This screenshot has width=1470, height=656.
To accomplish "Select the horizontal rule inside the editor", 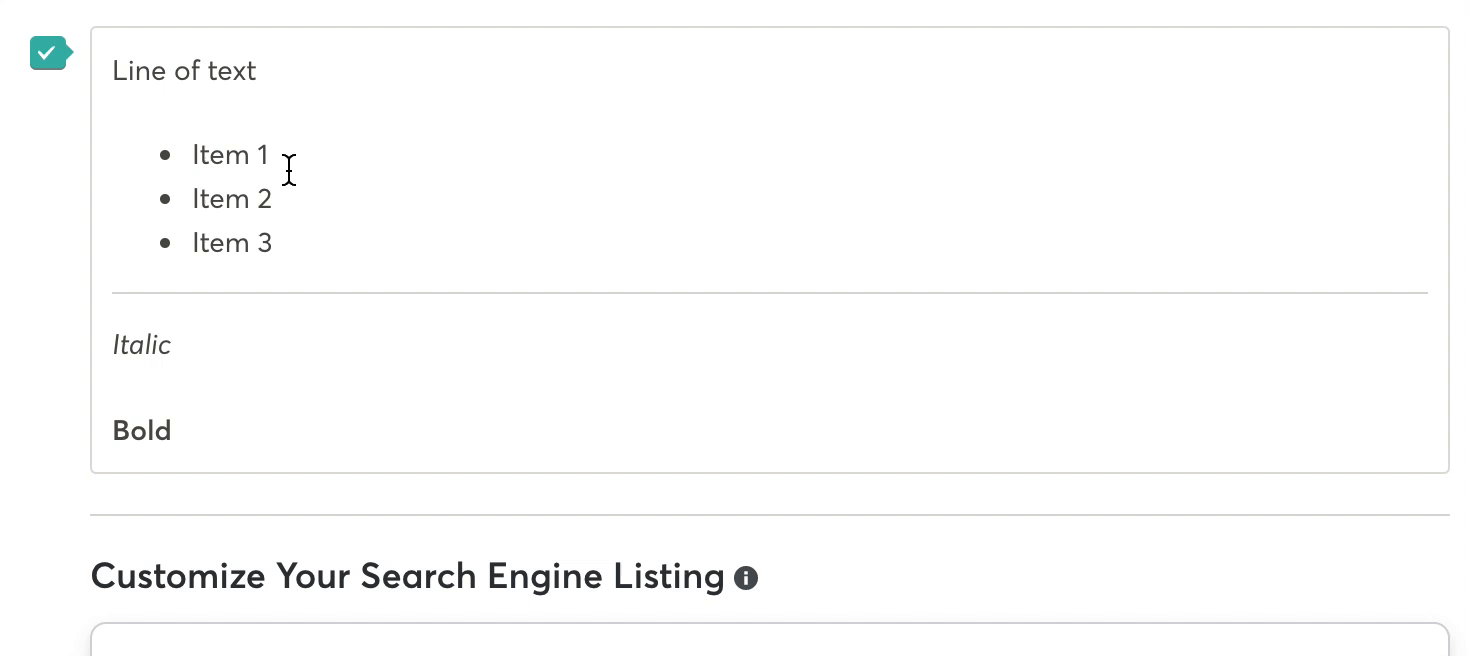I will pyautogui.click(x=770, y=293).
